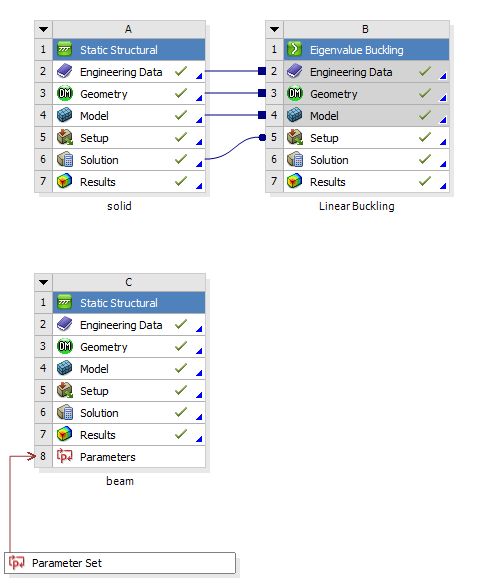Click column header B of Linear Buckling system
The image size is (489, 584).
[x=366, y=29]
